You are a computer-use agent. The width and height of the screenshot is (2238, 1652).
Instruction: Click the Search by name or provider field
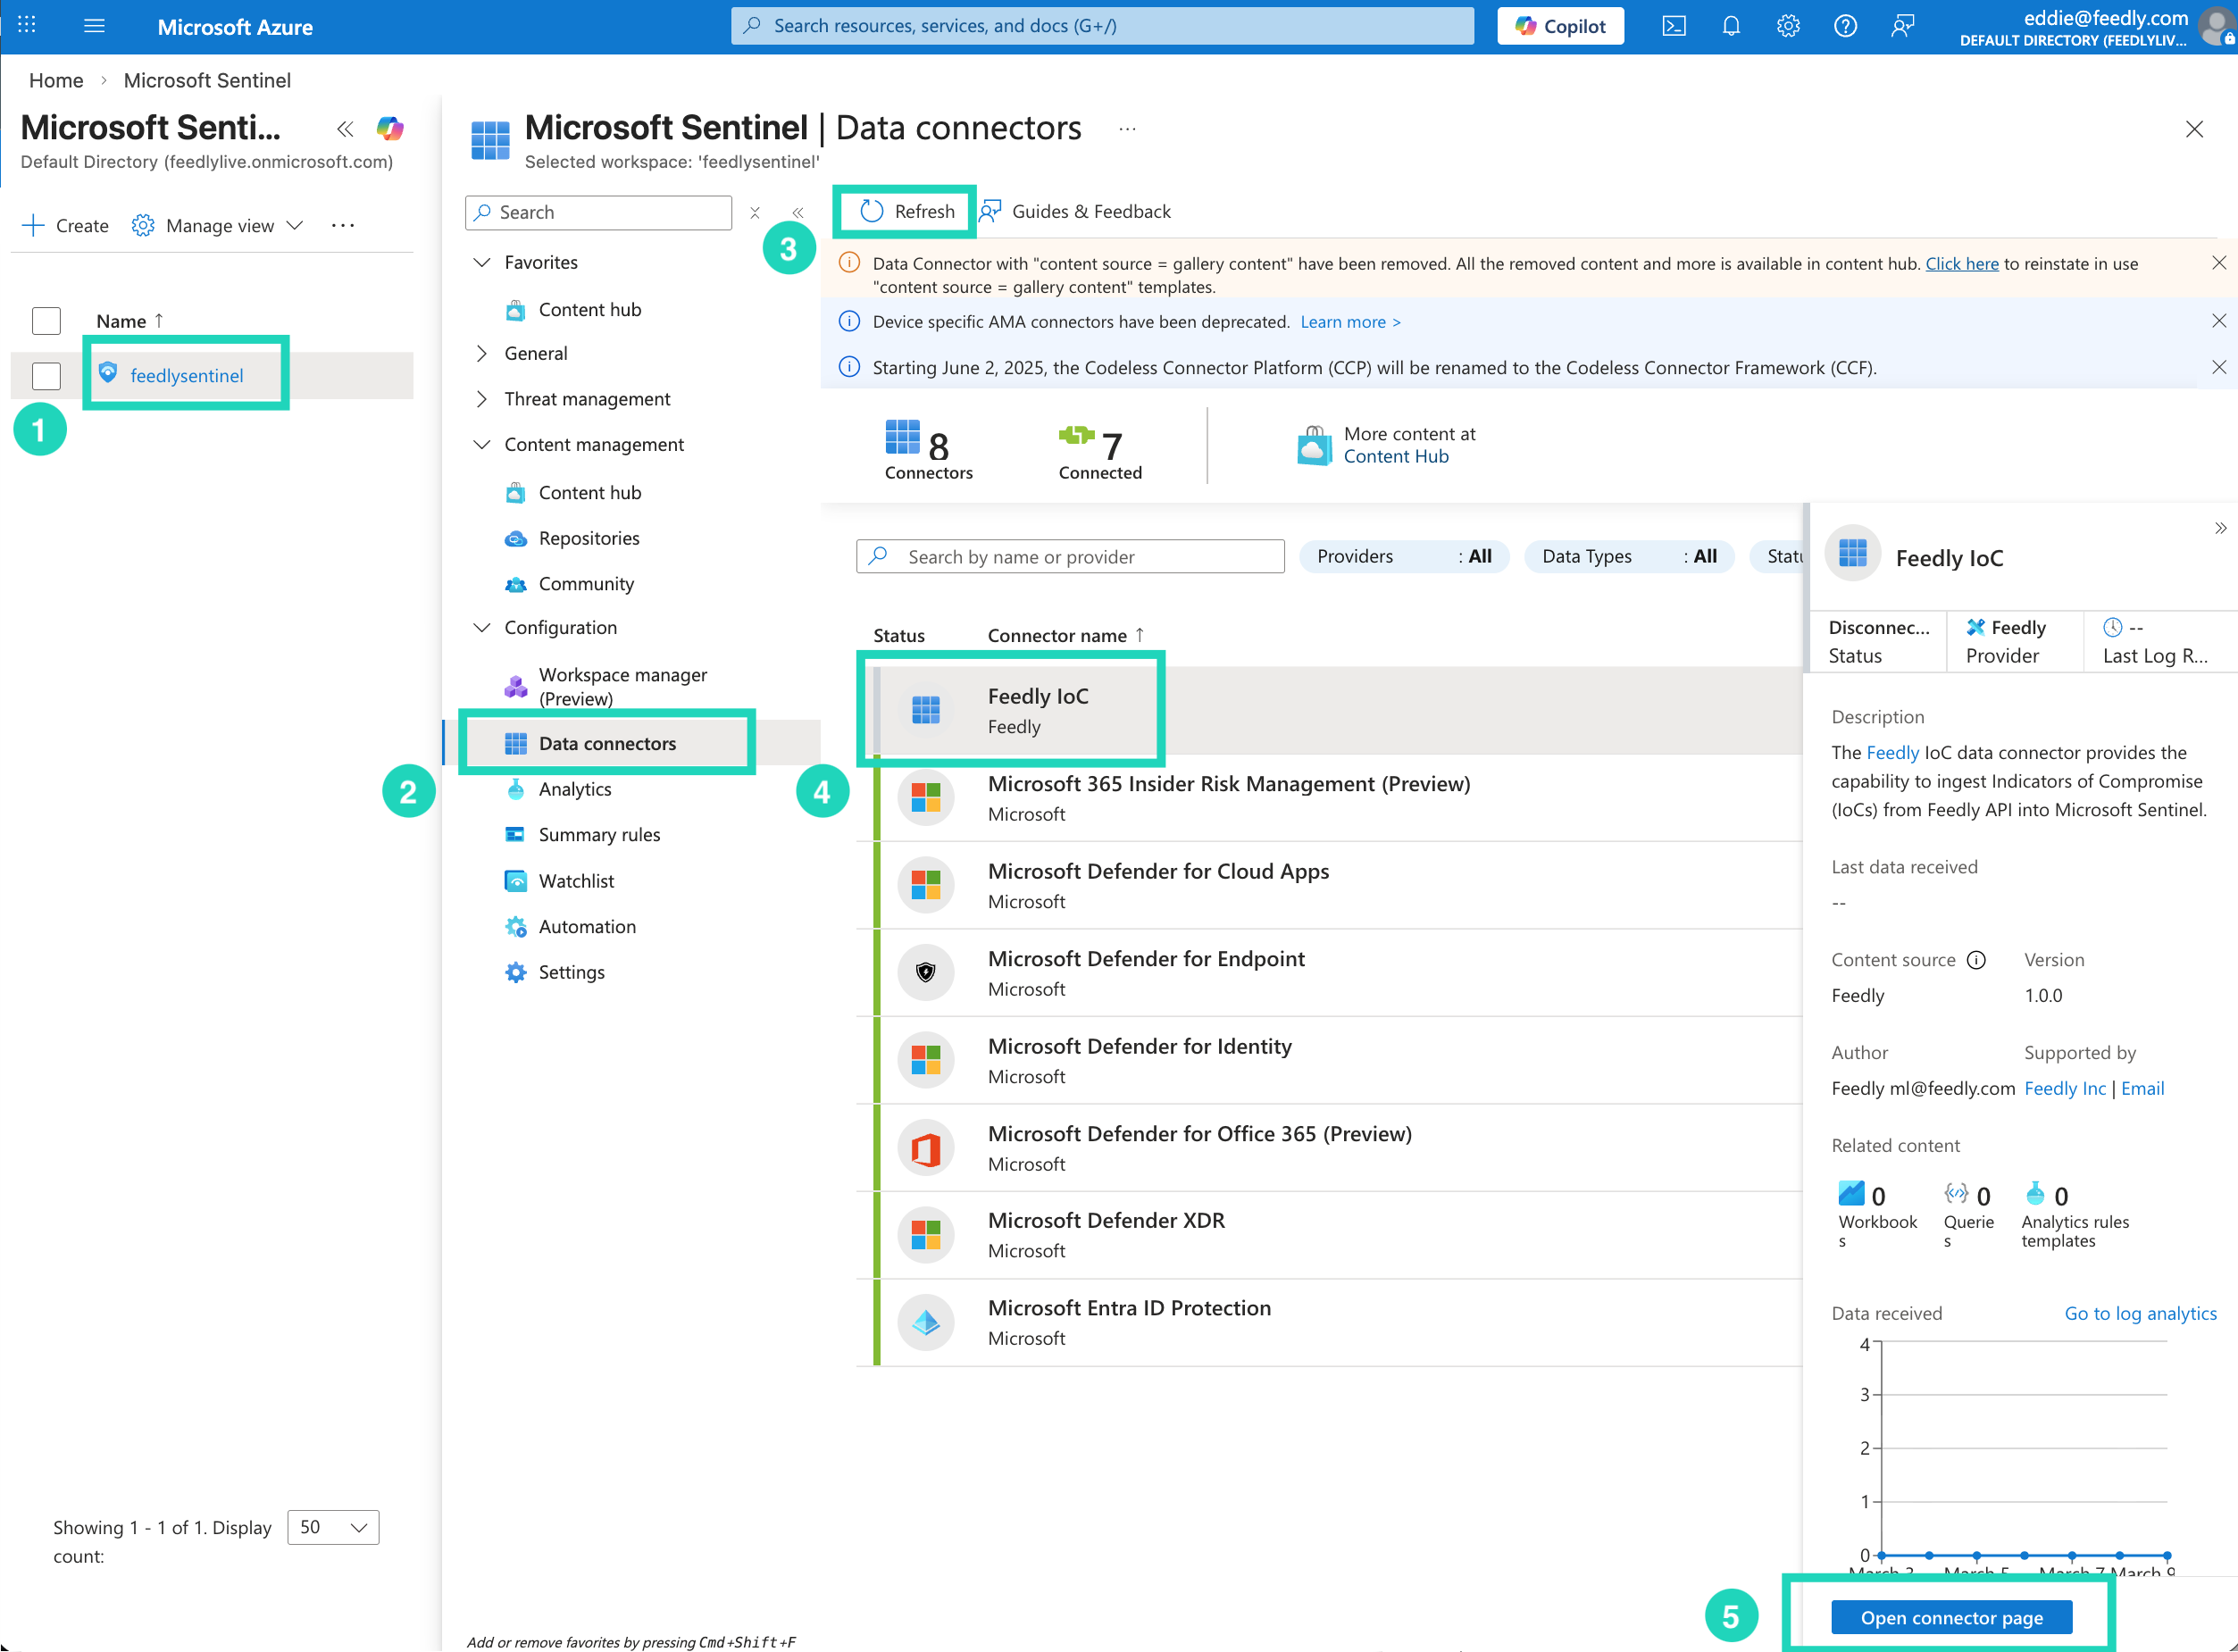[x=1070, y=556]
